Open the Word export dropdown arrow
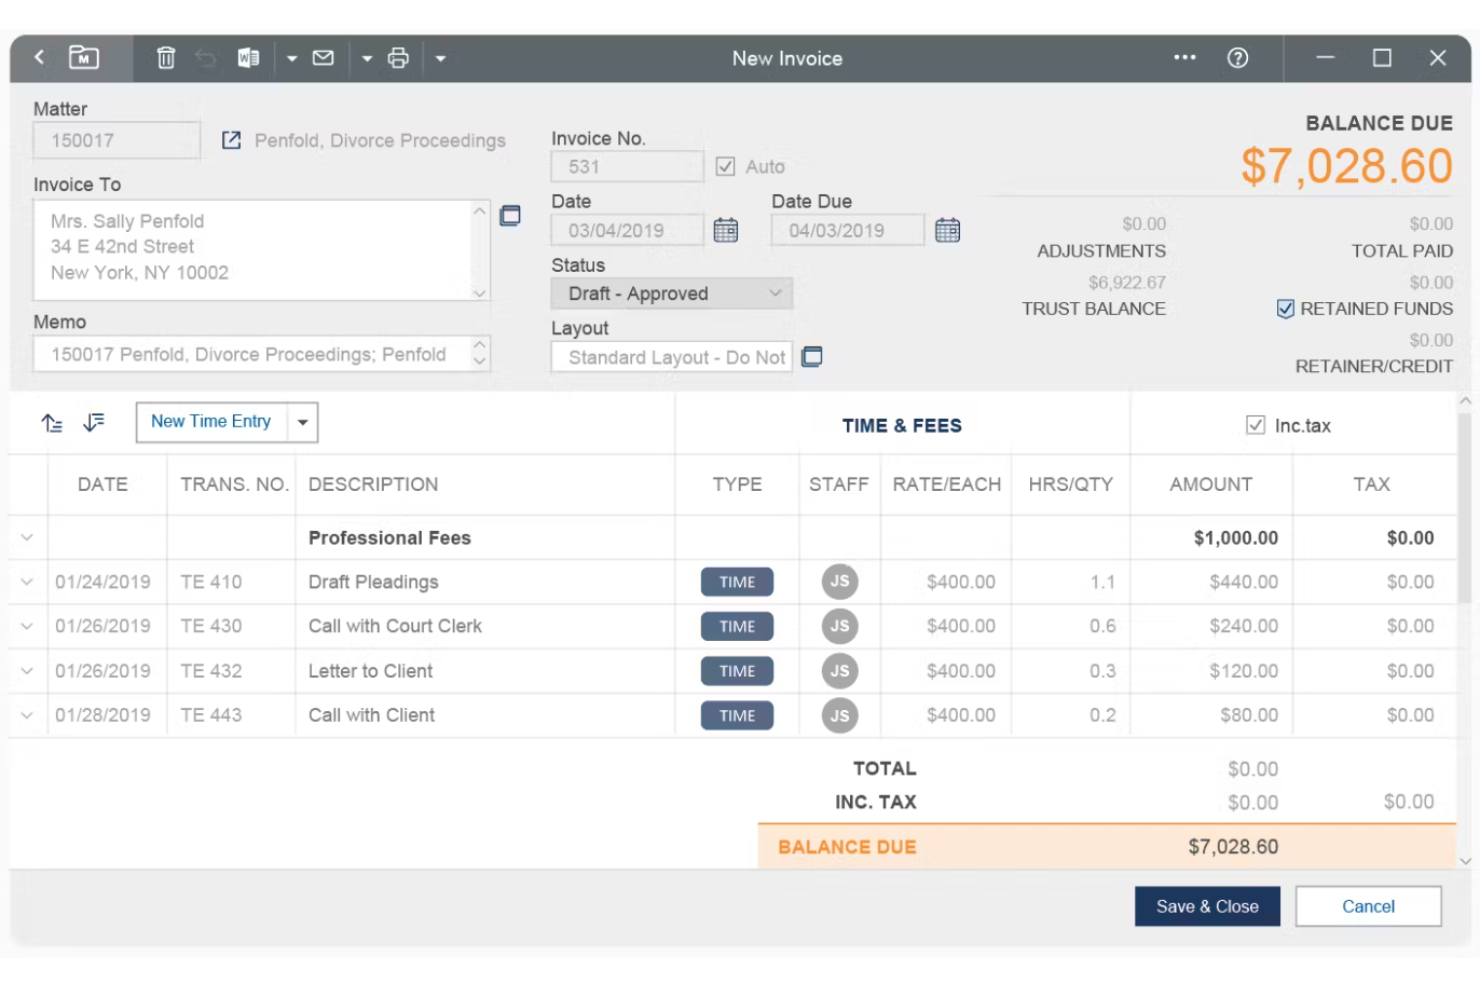Image resolution: width=1480 pixels, height=987 pixels. [292, 58]
